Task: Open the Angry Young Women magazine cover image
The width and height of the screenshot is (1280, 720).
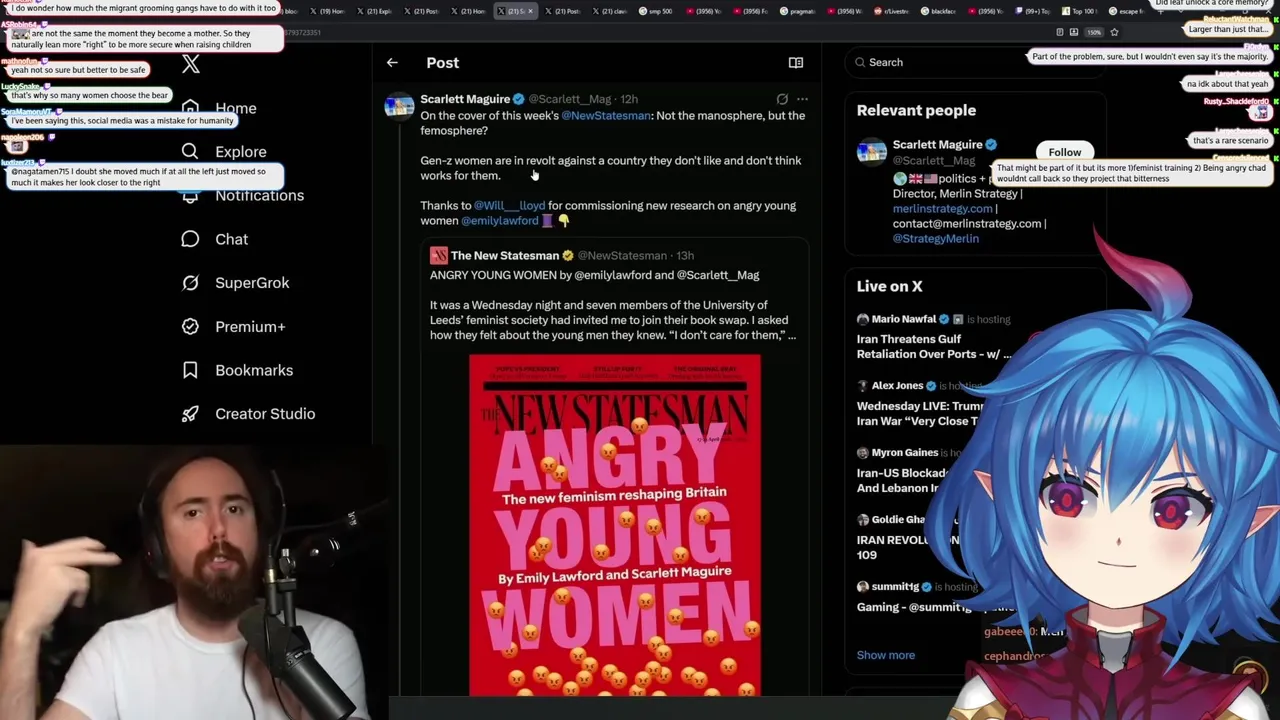Action: [615, 525]
